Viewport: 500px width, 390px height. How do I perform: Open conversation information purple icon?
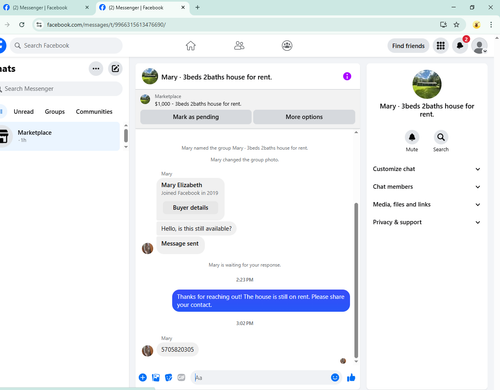347,76
